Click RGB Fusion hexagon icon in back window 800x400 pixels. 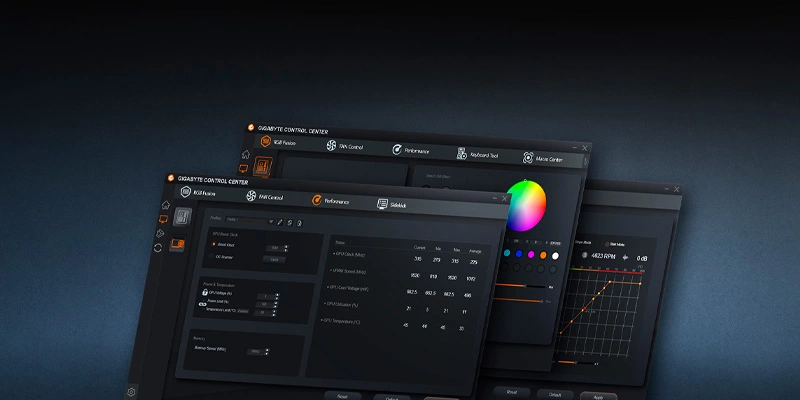tap(265, 141)
